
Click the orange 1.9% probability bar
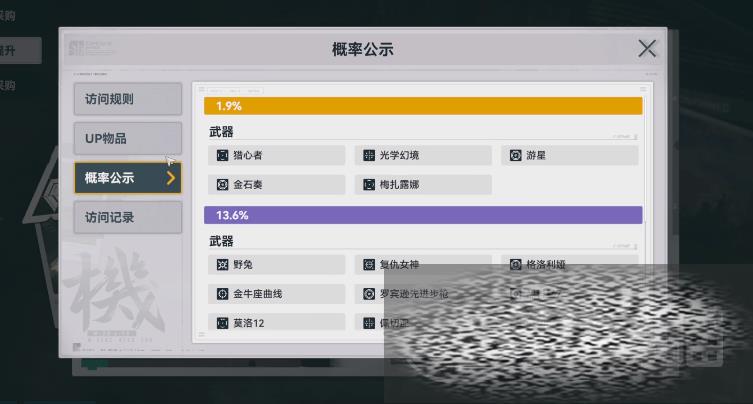pyautogui.click(x=423, y=106)
